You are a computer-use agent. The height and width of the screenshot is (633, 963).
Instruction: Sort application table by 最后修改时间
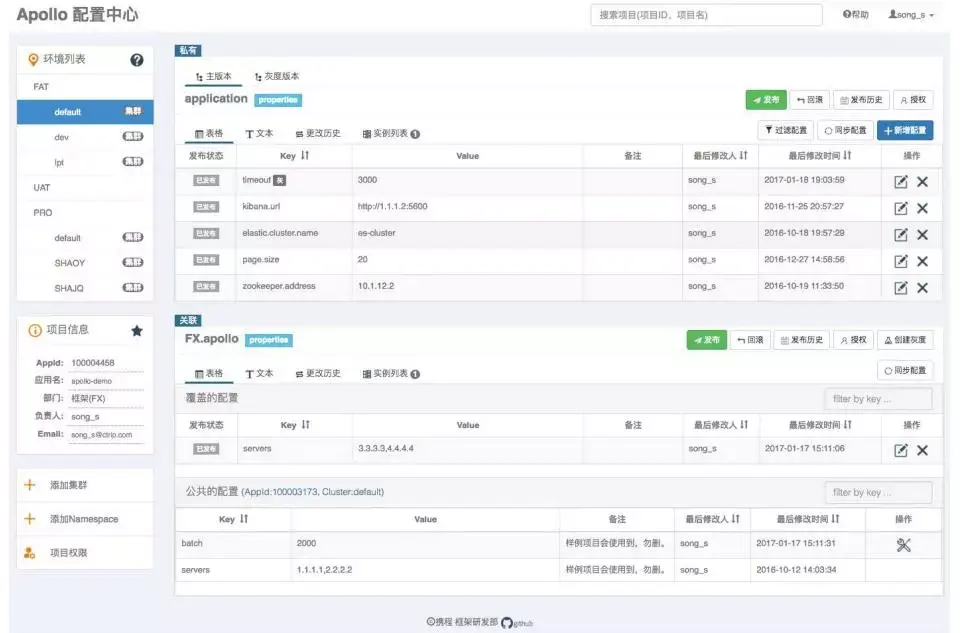(848, 155)
